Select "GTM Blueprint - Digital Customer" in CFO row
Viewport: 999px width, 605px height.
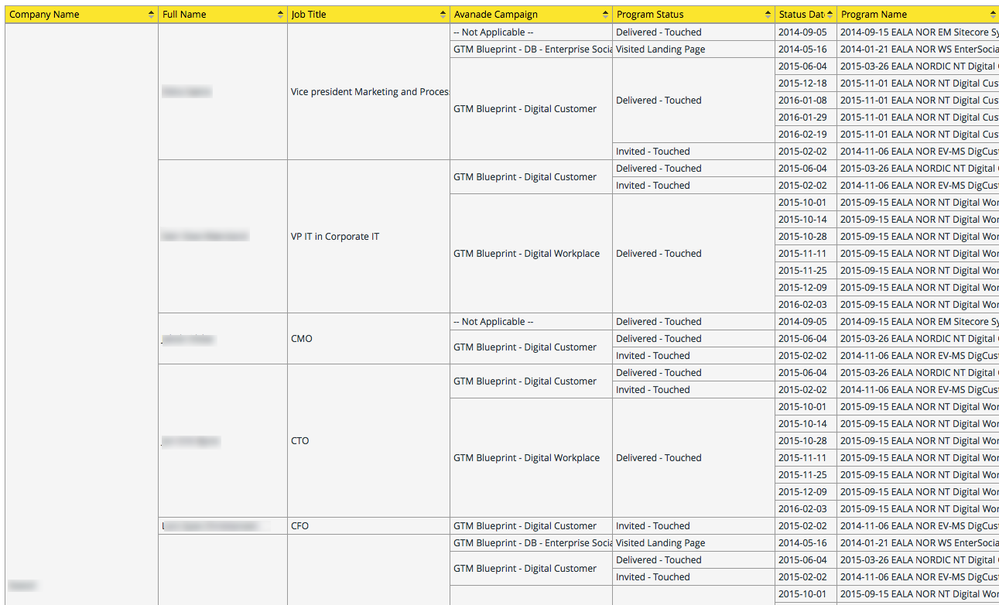531,526
